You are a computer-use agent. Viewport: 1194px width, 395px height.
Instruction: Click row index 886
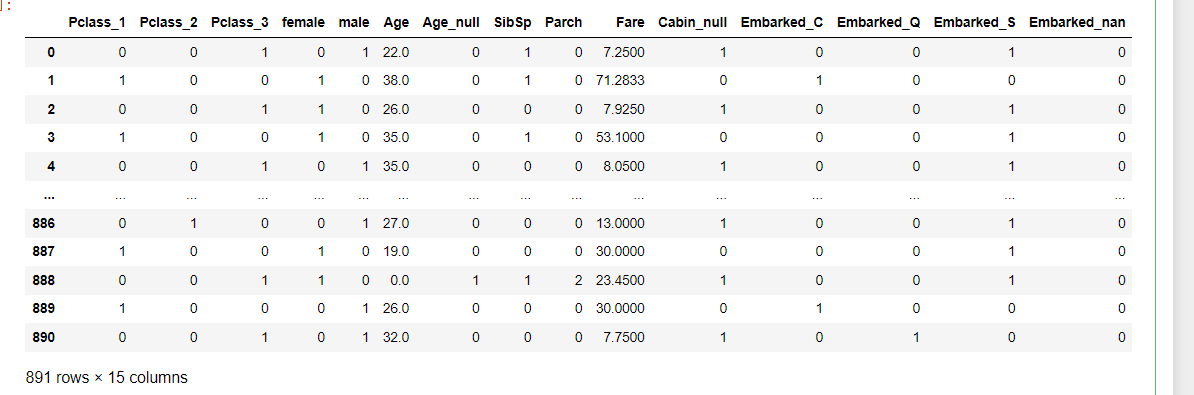point(44,224)
